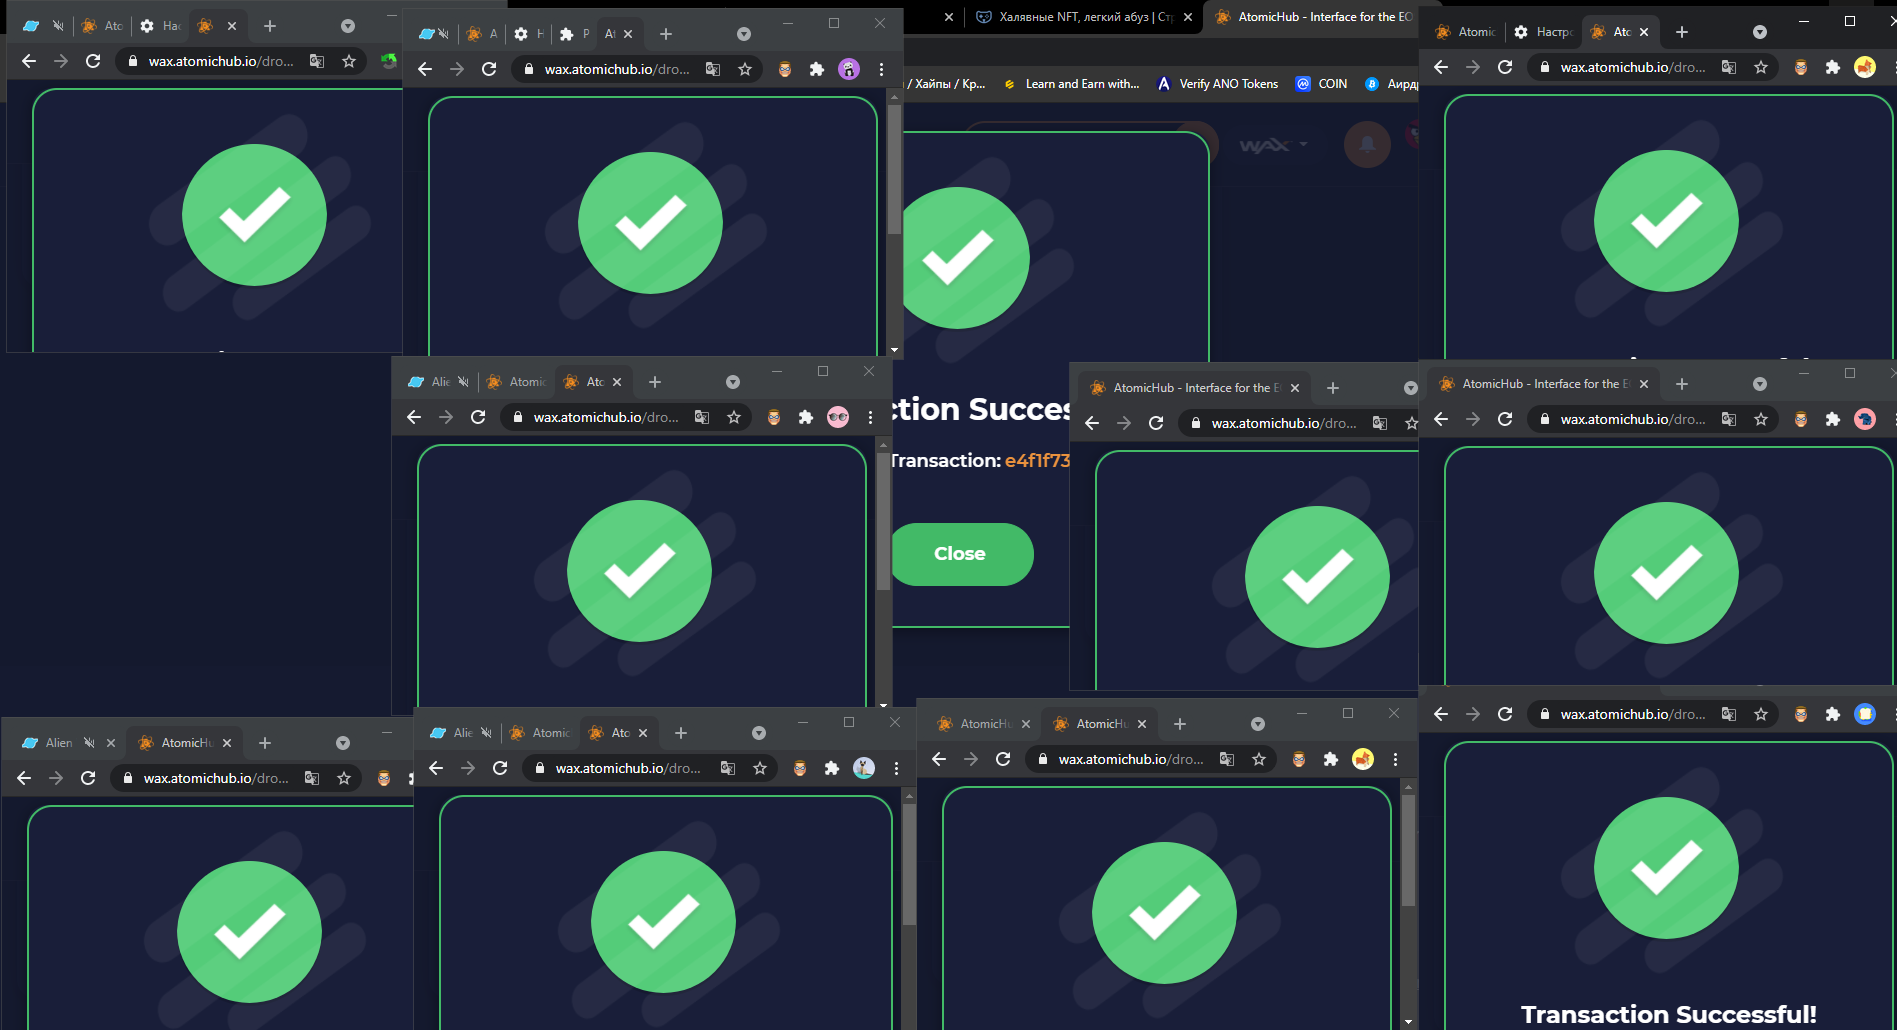Open tab search dropdown in two-AtomicHu-tabs window
This screenshot has width=1897, height=1030.
1258,724
